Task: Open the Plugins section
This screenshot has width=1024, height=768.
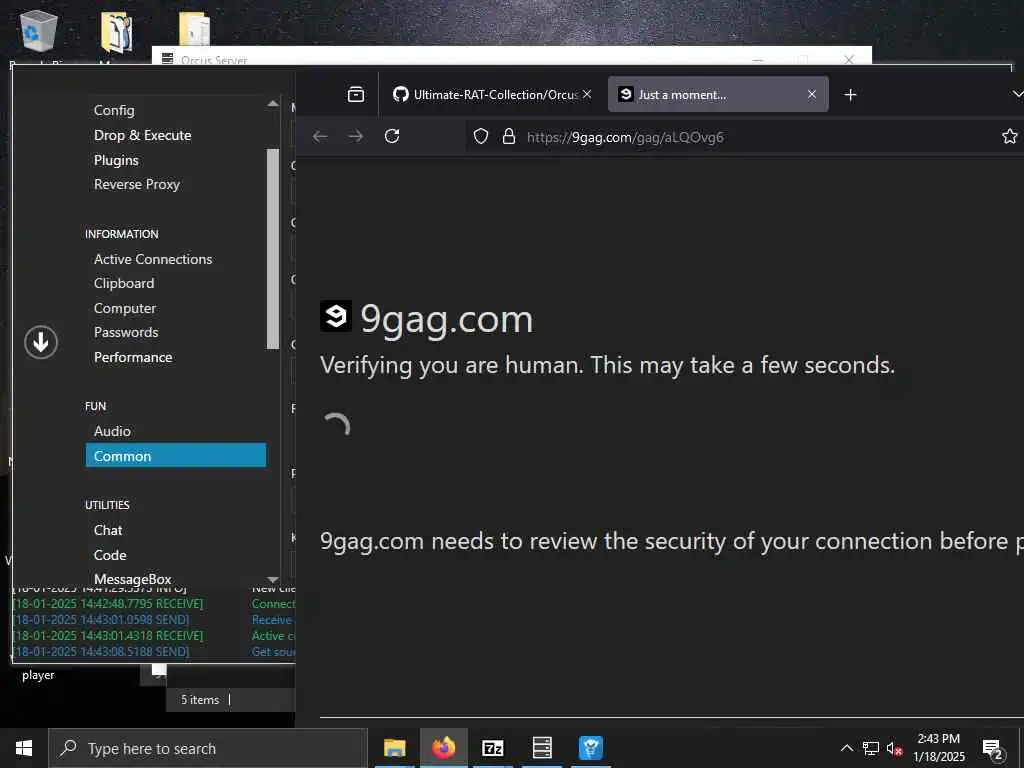Action: [116, 160]
